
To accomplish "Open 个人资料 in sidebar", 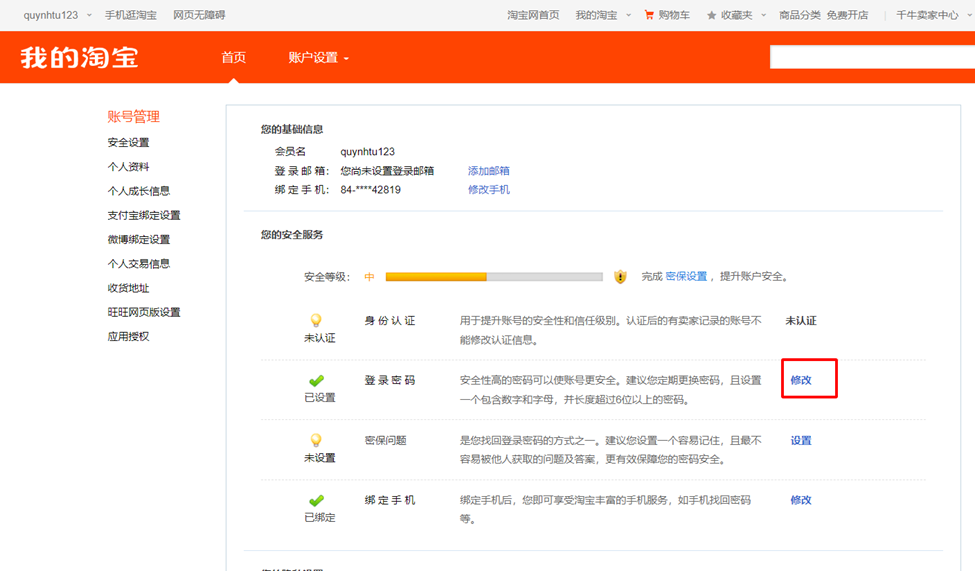I will point(128,167).
